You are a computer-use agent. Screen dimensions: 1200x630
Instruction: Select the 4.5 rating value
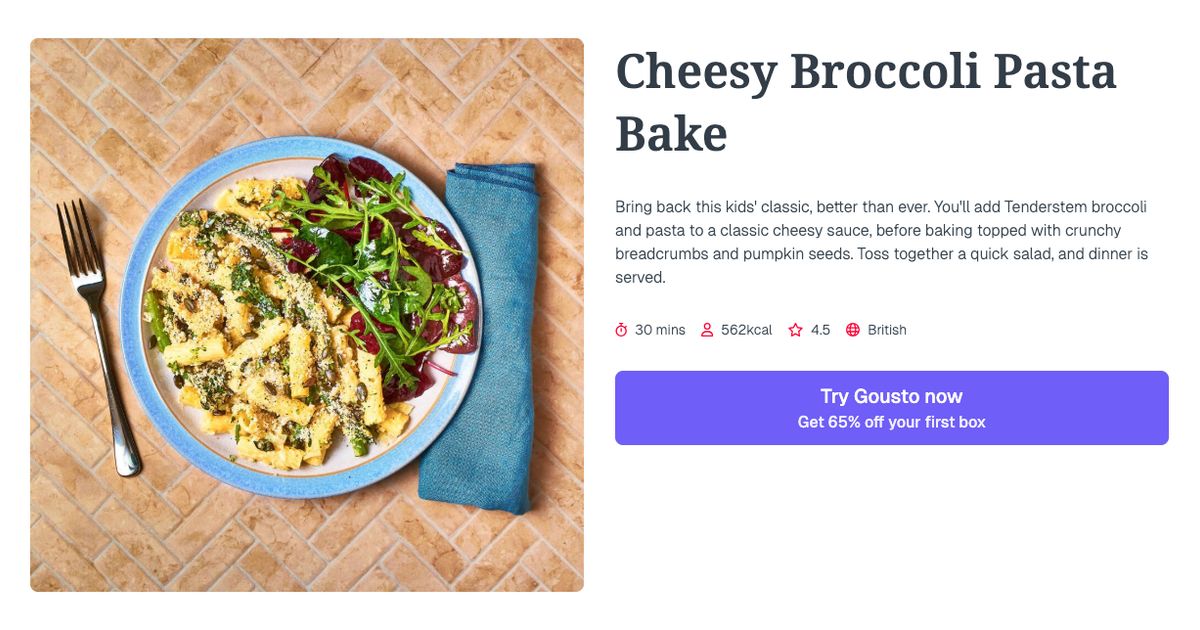tap(821, 329)
